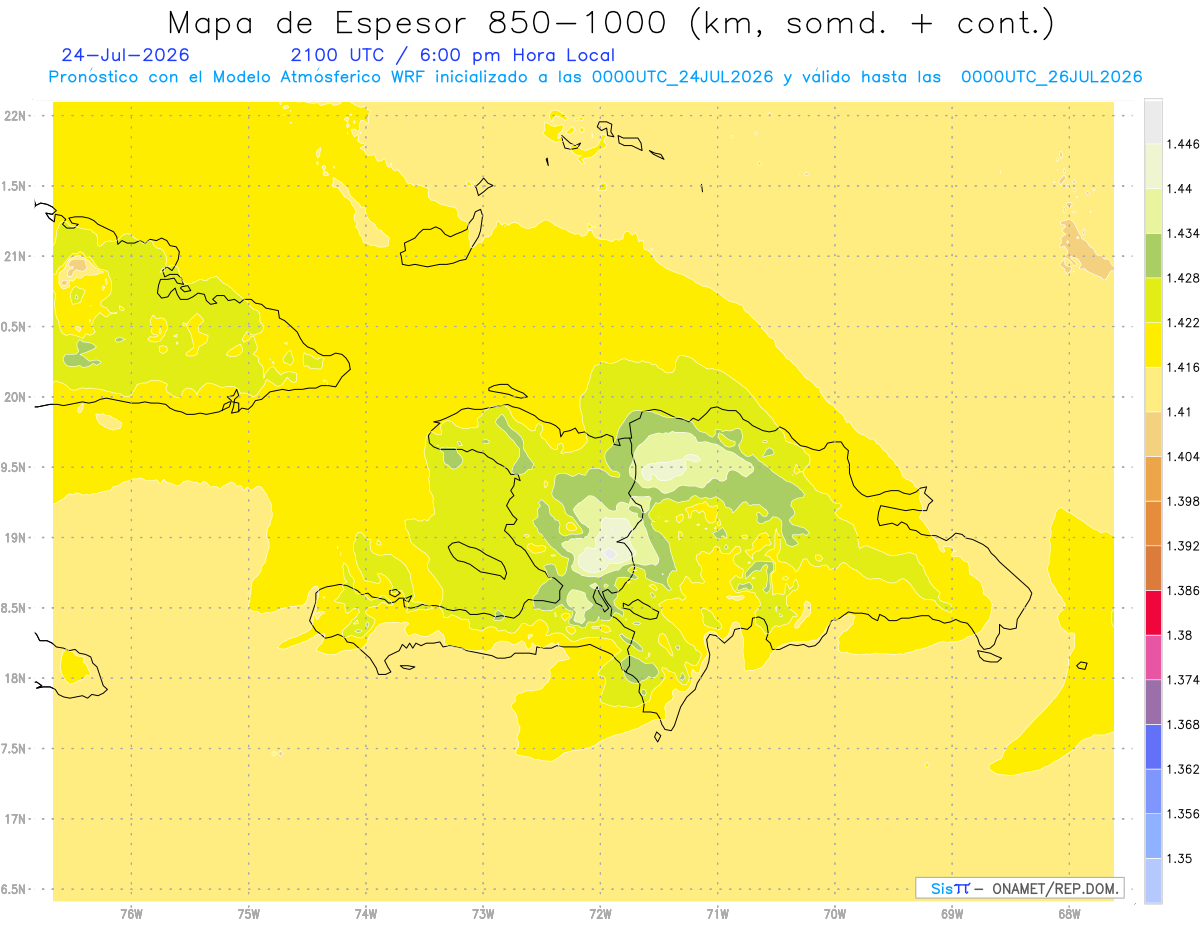
Task: Click the green legend swatch between 1.428 and 1.434
Action: coord(1153,255)
